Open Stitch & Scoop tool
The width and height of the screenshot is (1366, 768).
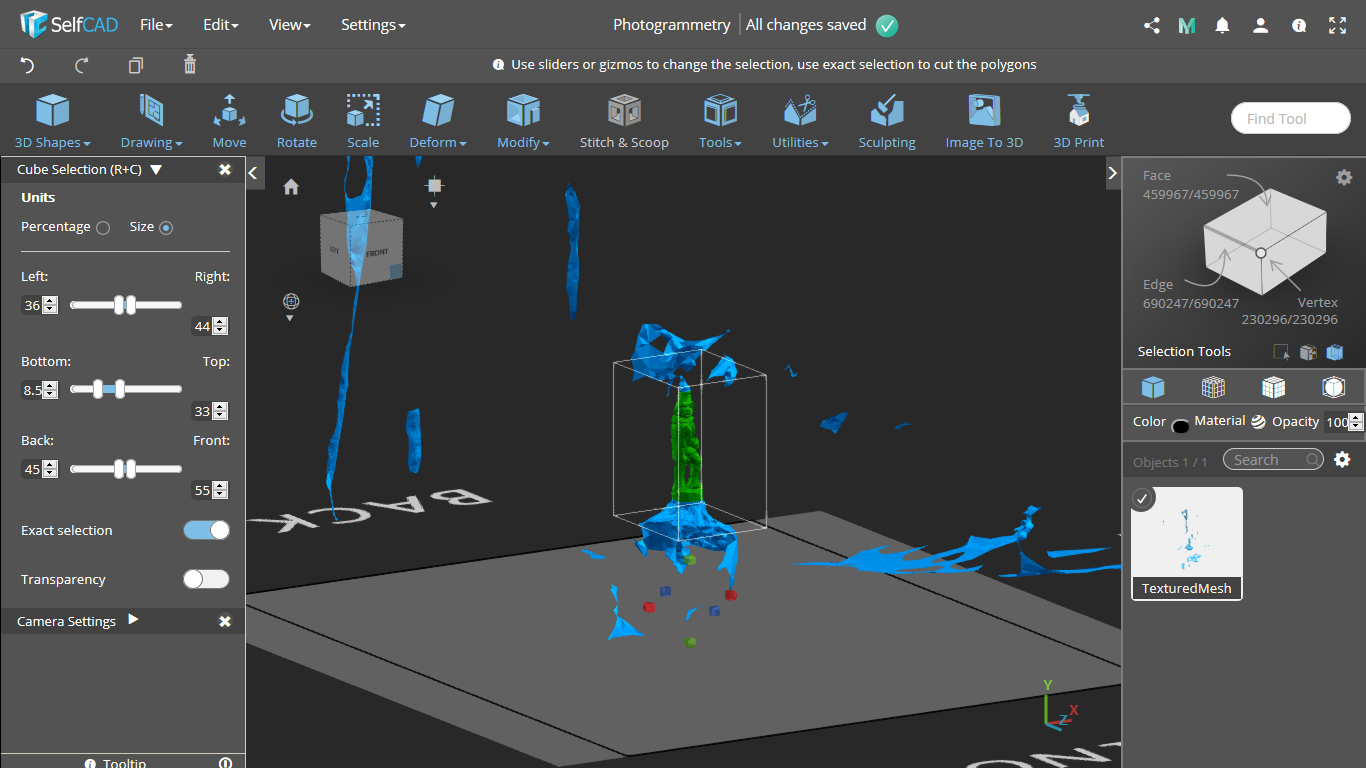click(x=624, y=121)
